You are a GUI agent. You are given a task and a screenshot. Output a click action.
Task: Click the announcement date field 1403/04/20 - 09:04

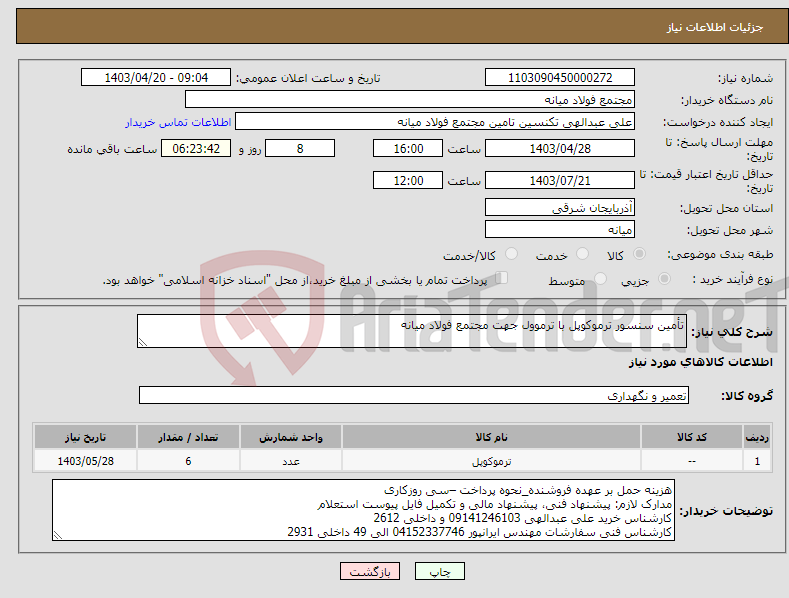point(156,78)
